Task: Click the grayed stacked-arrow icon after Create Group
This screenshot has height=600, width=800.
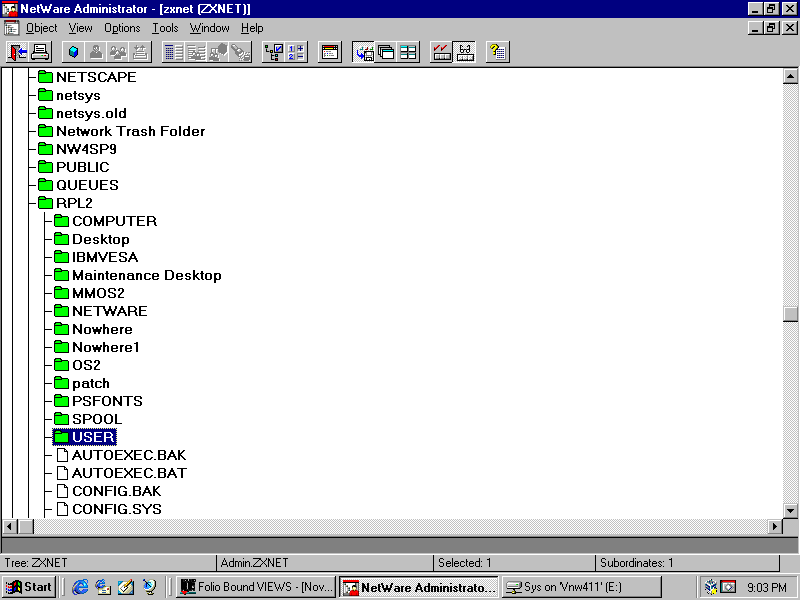Action: (140, 52)
